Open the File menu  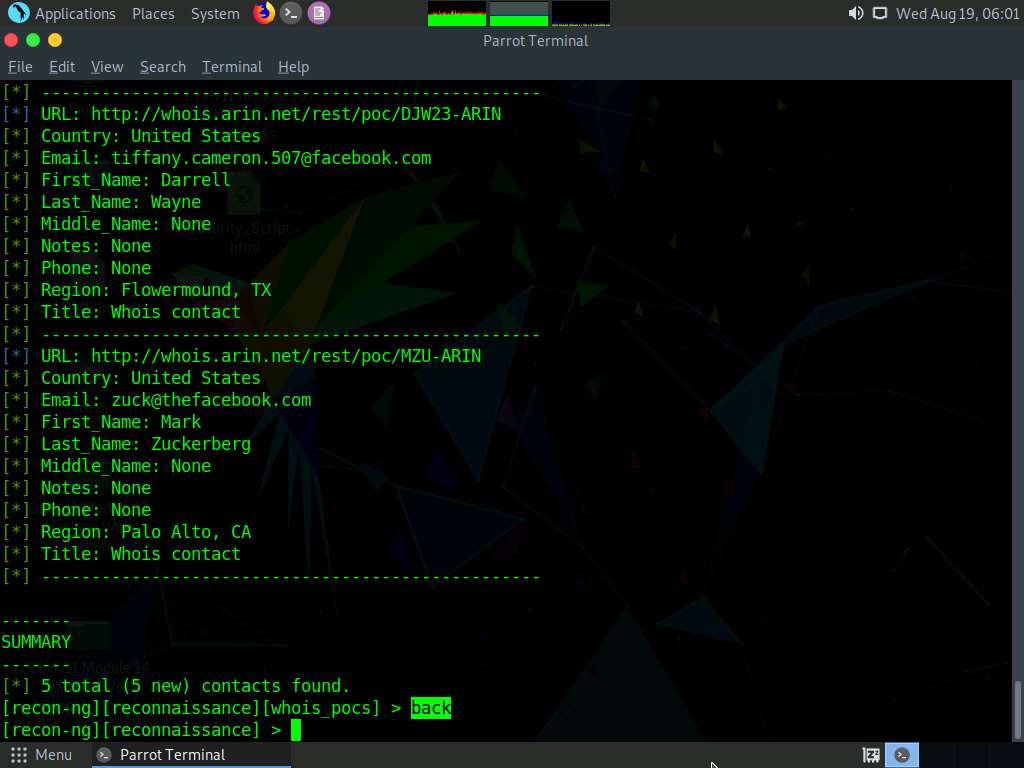(20, 67)
